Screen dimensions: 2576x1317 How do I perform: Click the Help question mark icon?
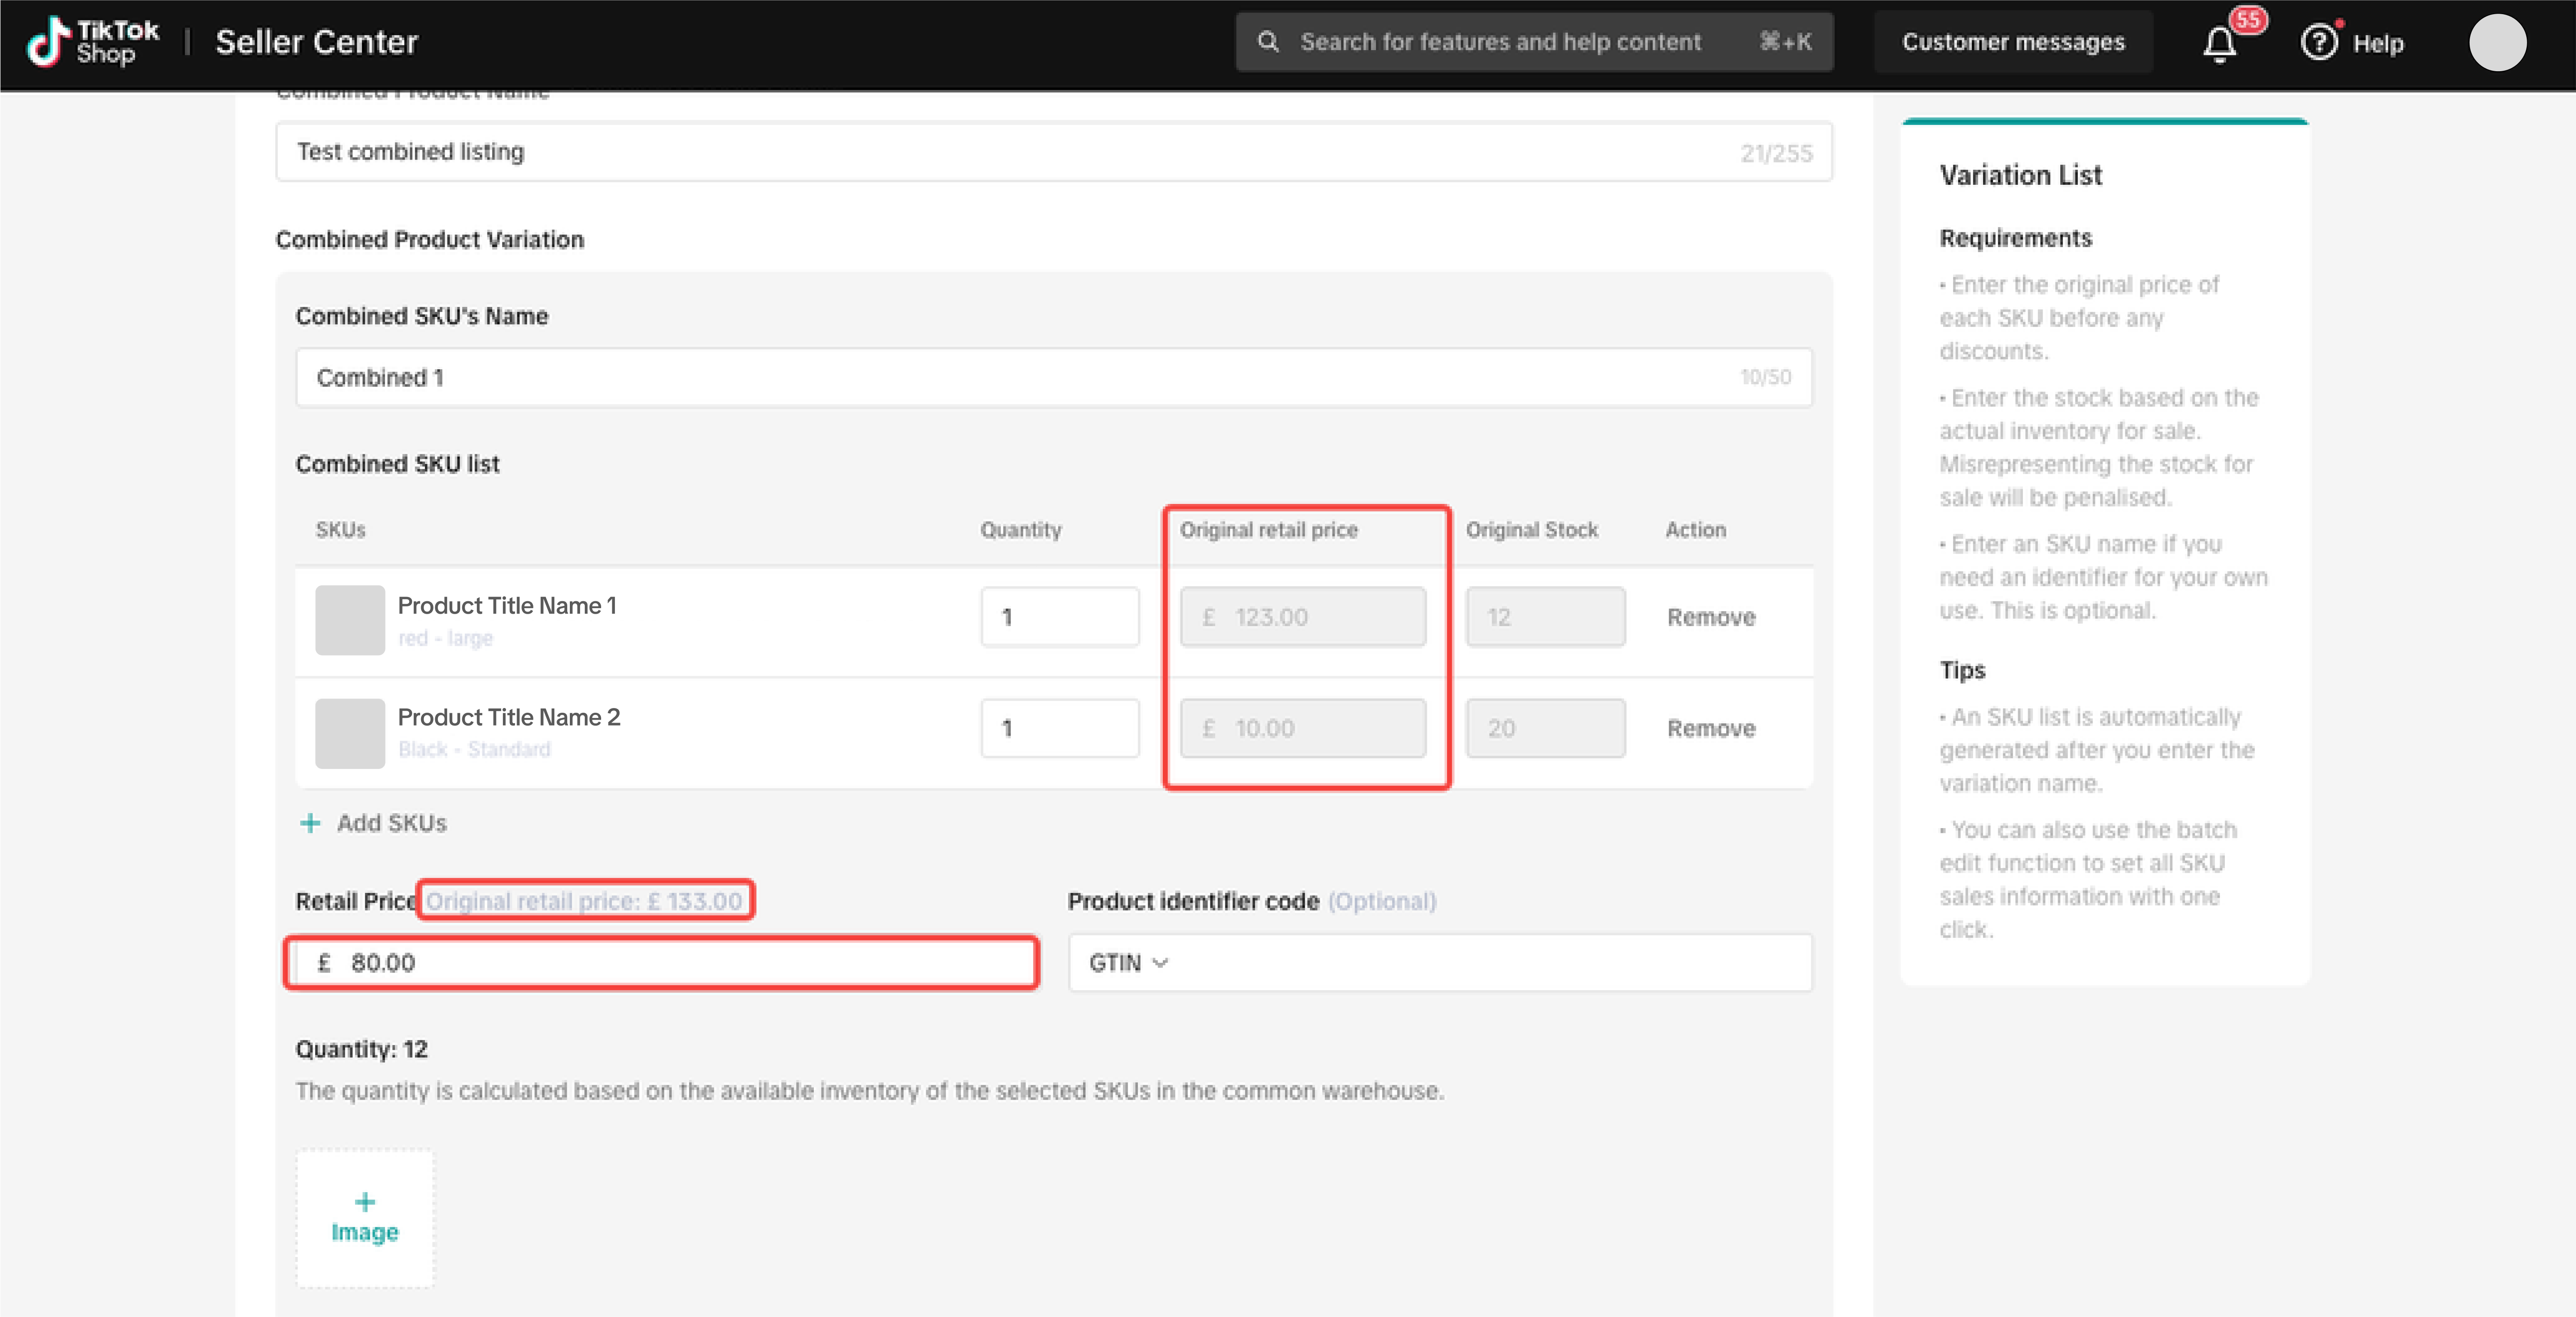(x=2319, y=43)
